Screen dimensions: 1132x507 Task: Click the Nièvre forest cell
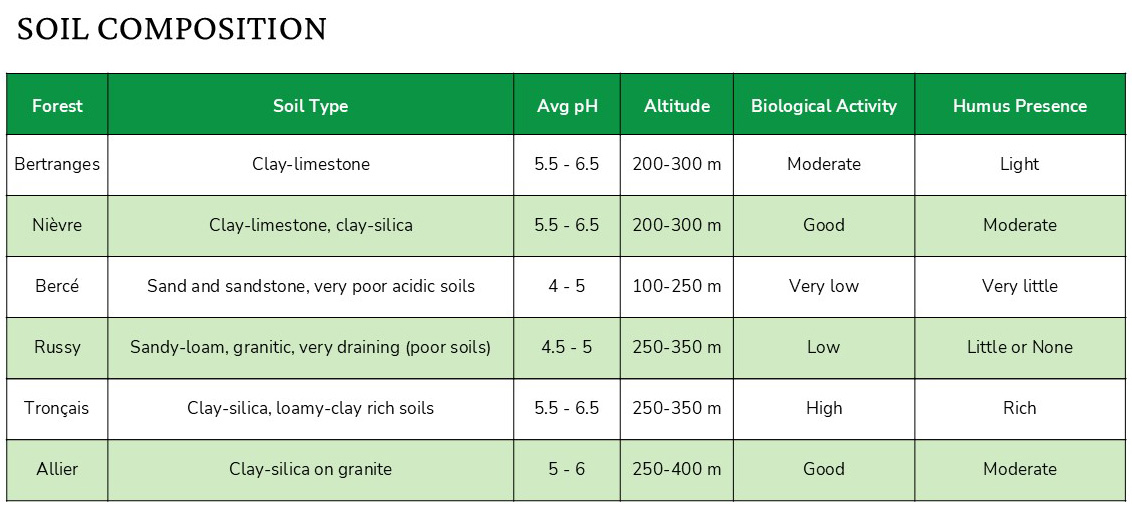coord(57,225)
